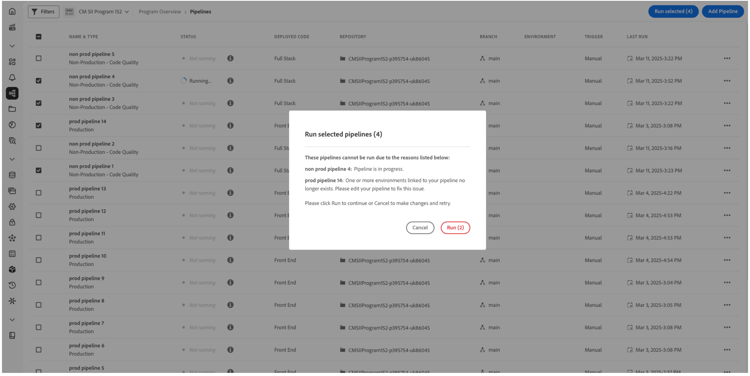Click "Mar 4, 2025-4:22 PM" last run date
This screenshot has width=750, height=376.
(658, 193)
